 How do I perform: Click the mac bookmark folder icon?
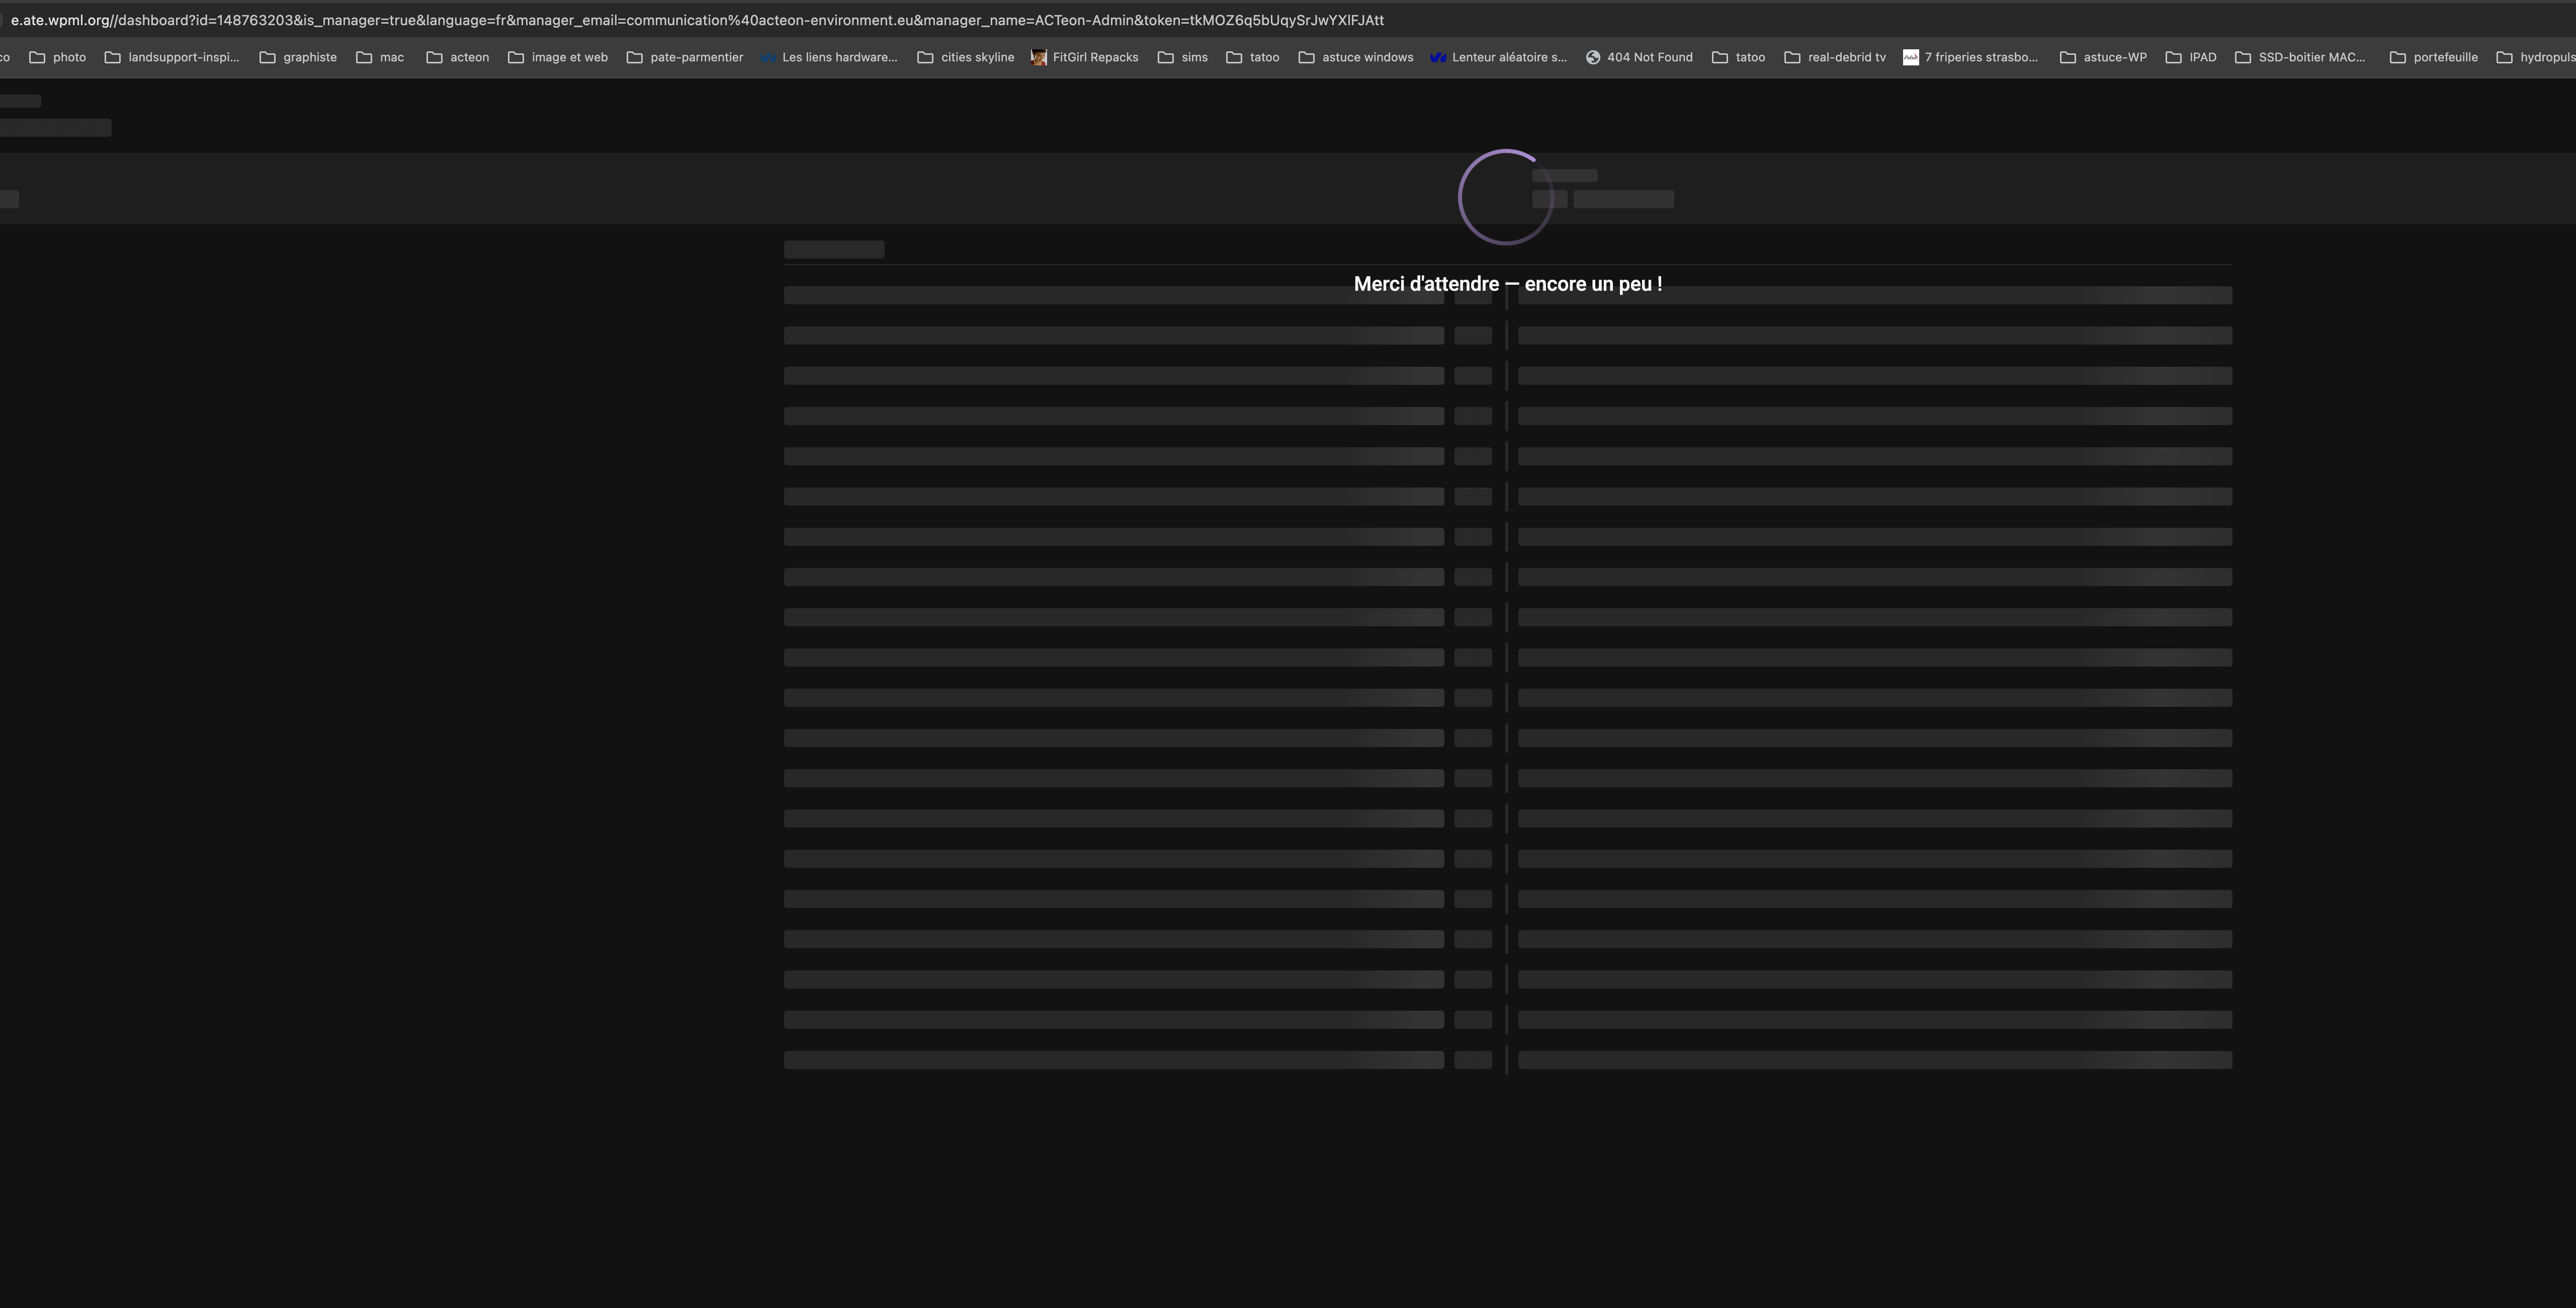364,57
